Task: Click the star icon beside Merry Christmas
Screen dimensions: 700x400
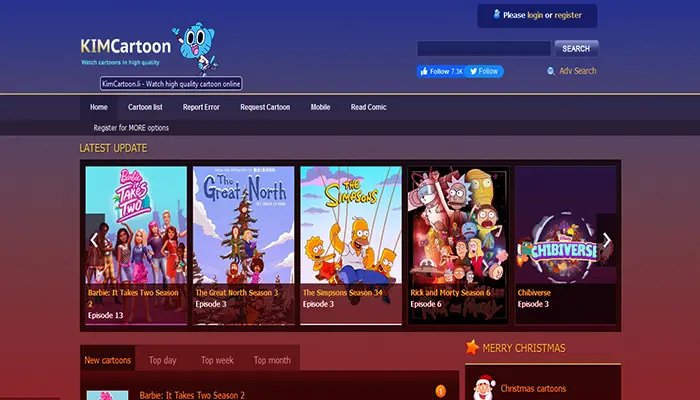Action: 472,347
